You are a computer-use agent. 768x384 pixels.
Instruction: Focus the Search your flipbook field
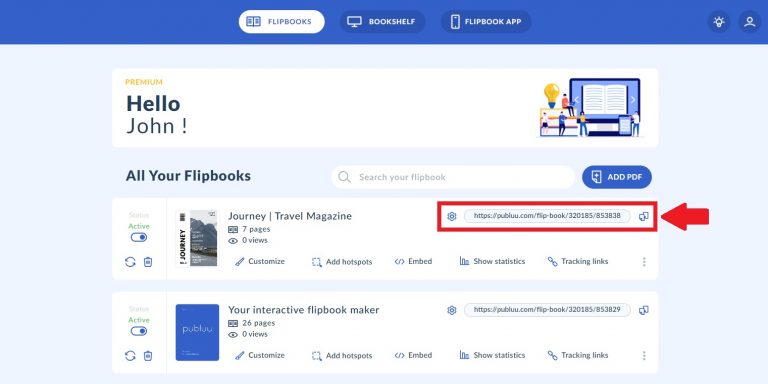tap(453, 177)
